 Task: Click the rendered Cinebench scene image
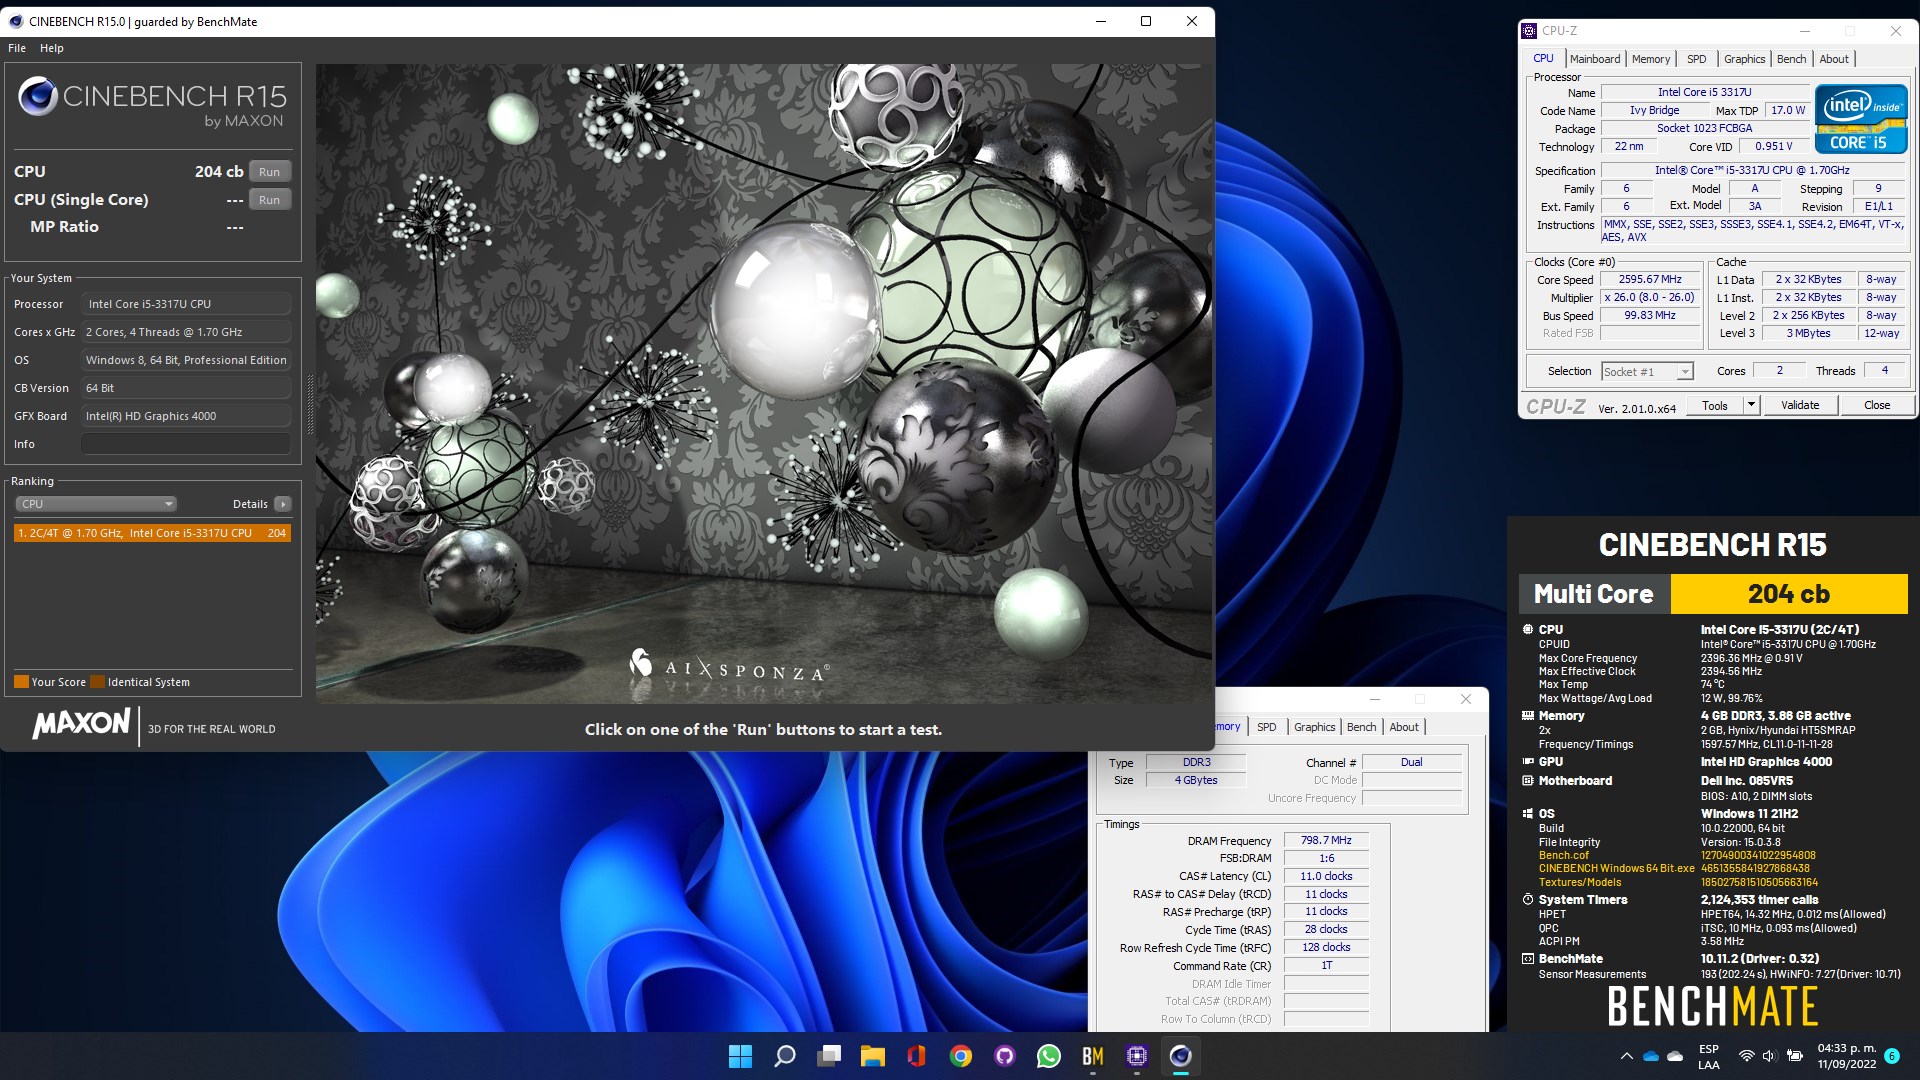coord(764,384)
